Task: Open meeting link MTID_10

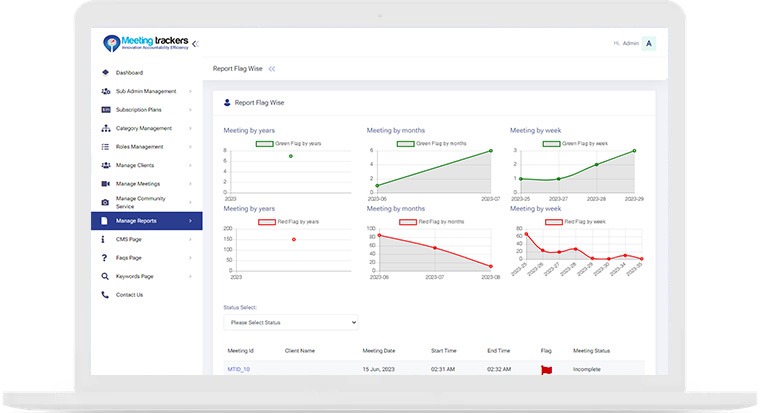Action: [238, 369]
